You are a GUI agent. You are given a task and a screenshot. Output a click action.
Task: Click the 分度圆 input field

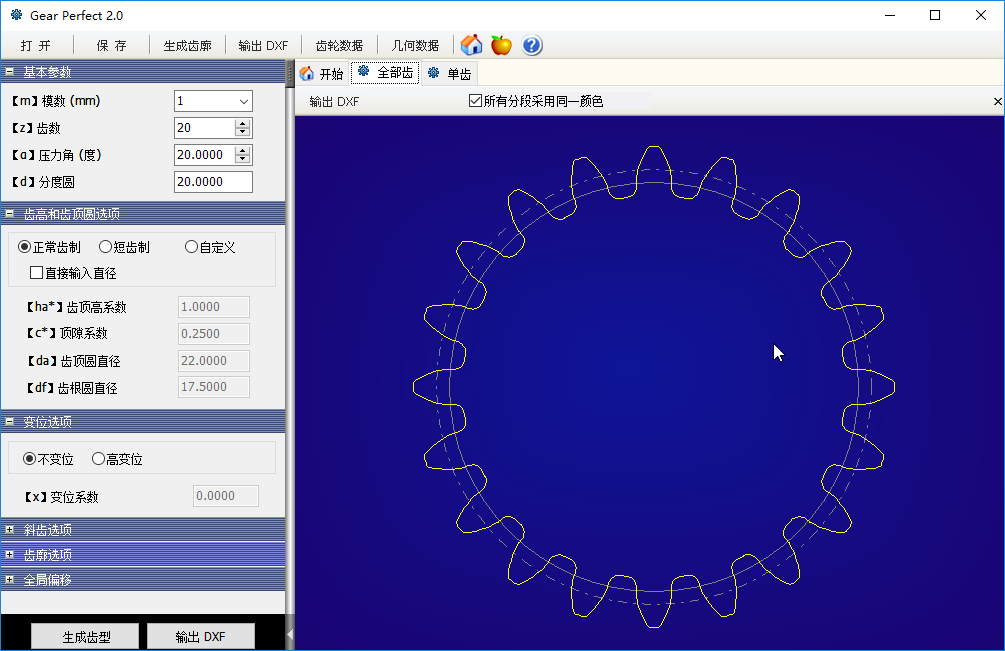pos(212,182)
